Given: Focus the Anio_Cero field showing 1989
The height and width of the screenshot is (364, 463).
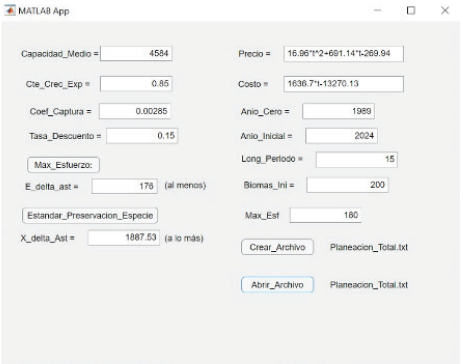Looking at the screenshot, I should point(338,111).
